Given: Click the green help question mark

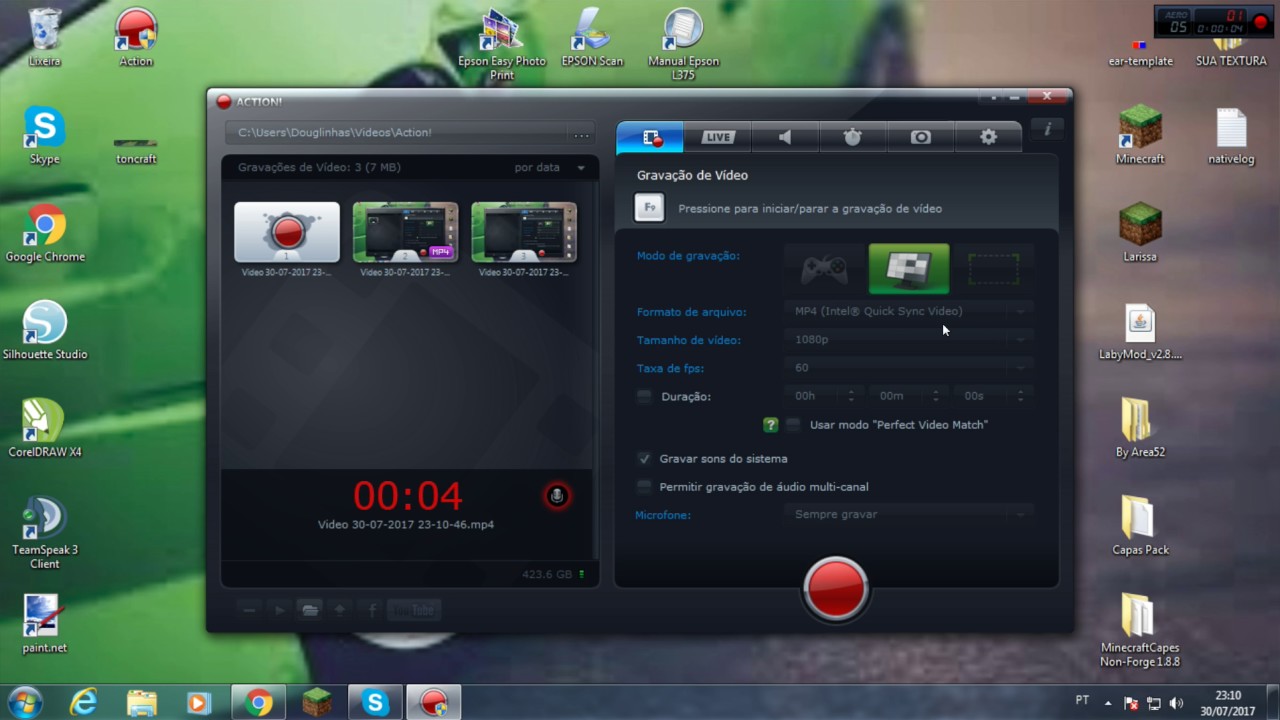Looking at the screenshot, I should point(770,425).
